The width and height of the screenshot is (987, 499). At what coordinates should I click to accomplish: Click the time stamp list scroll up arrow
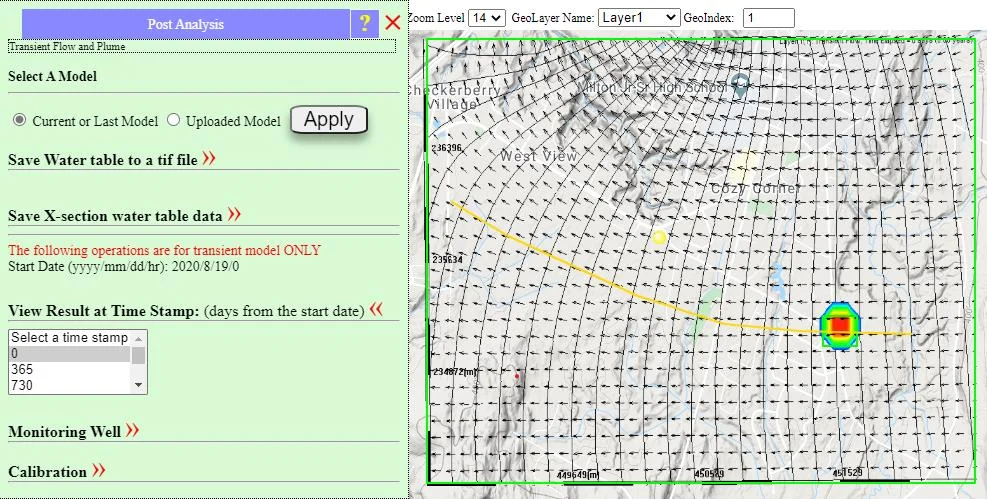[138, 339]
